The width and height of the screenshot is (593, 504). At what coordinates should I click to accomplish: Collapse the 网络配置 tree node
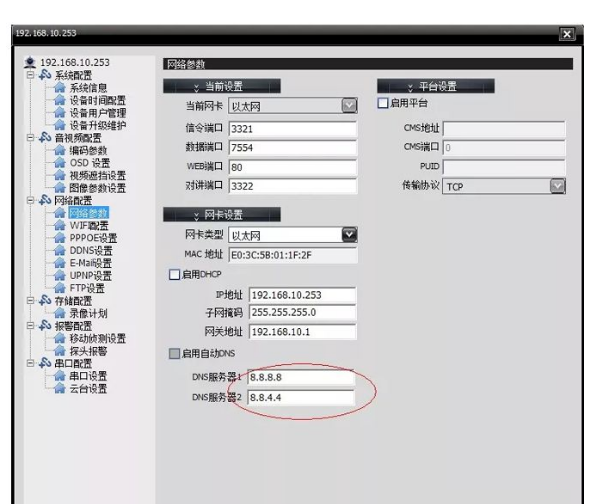point(30,200)
